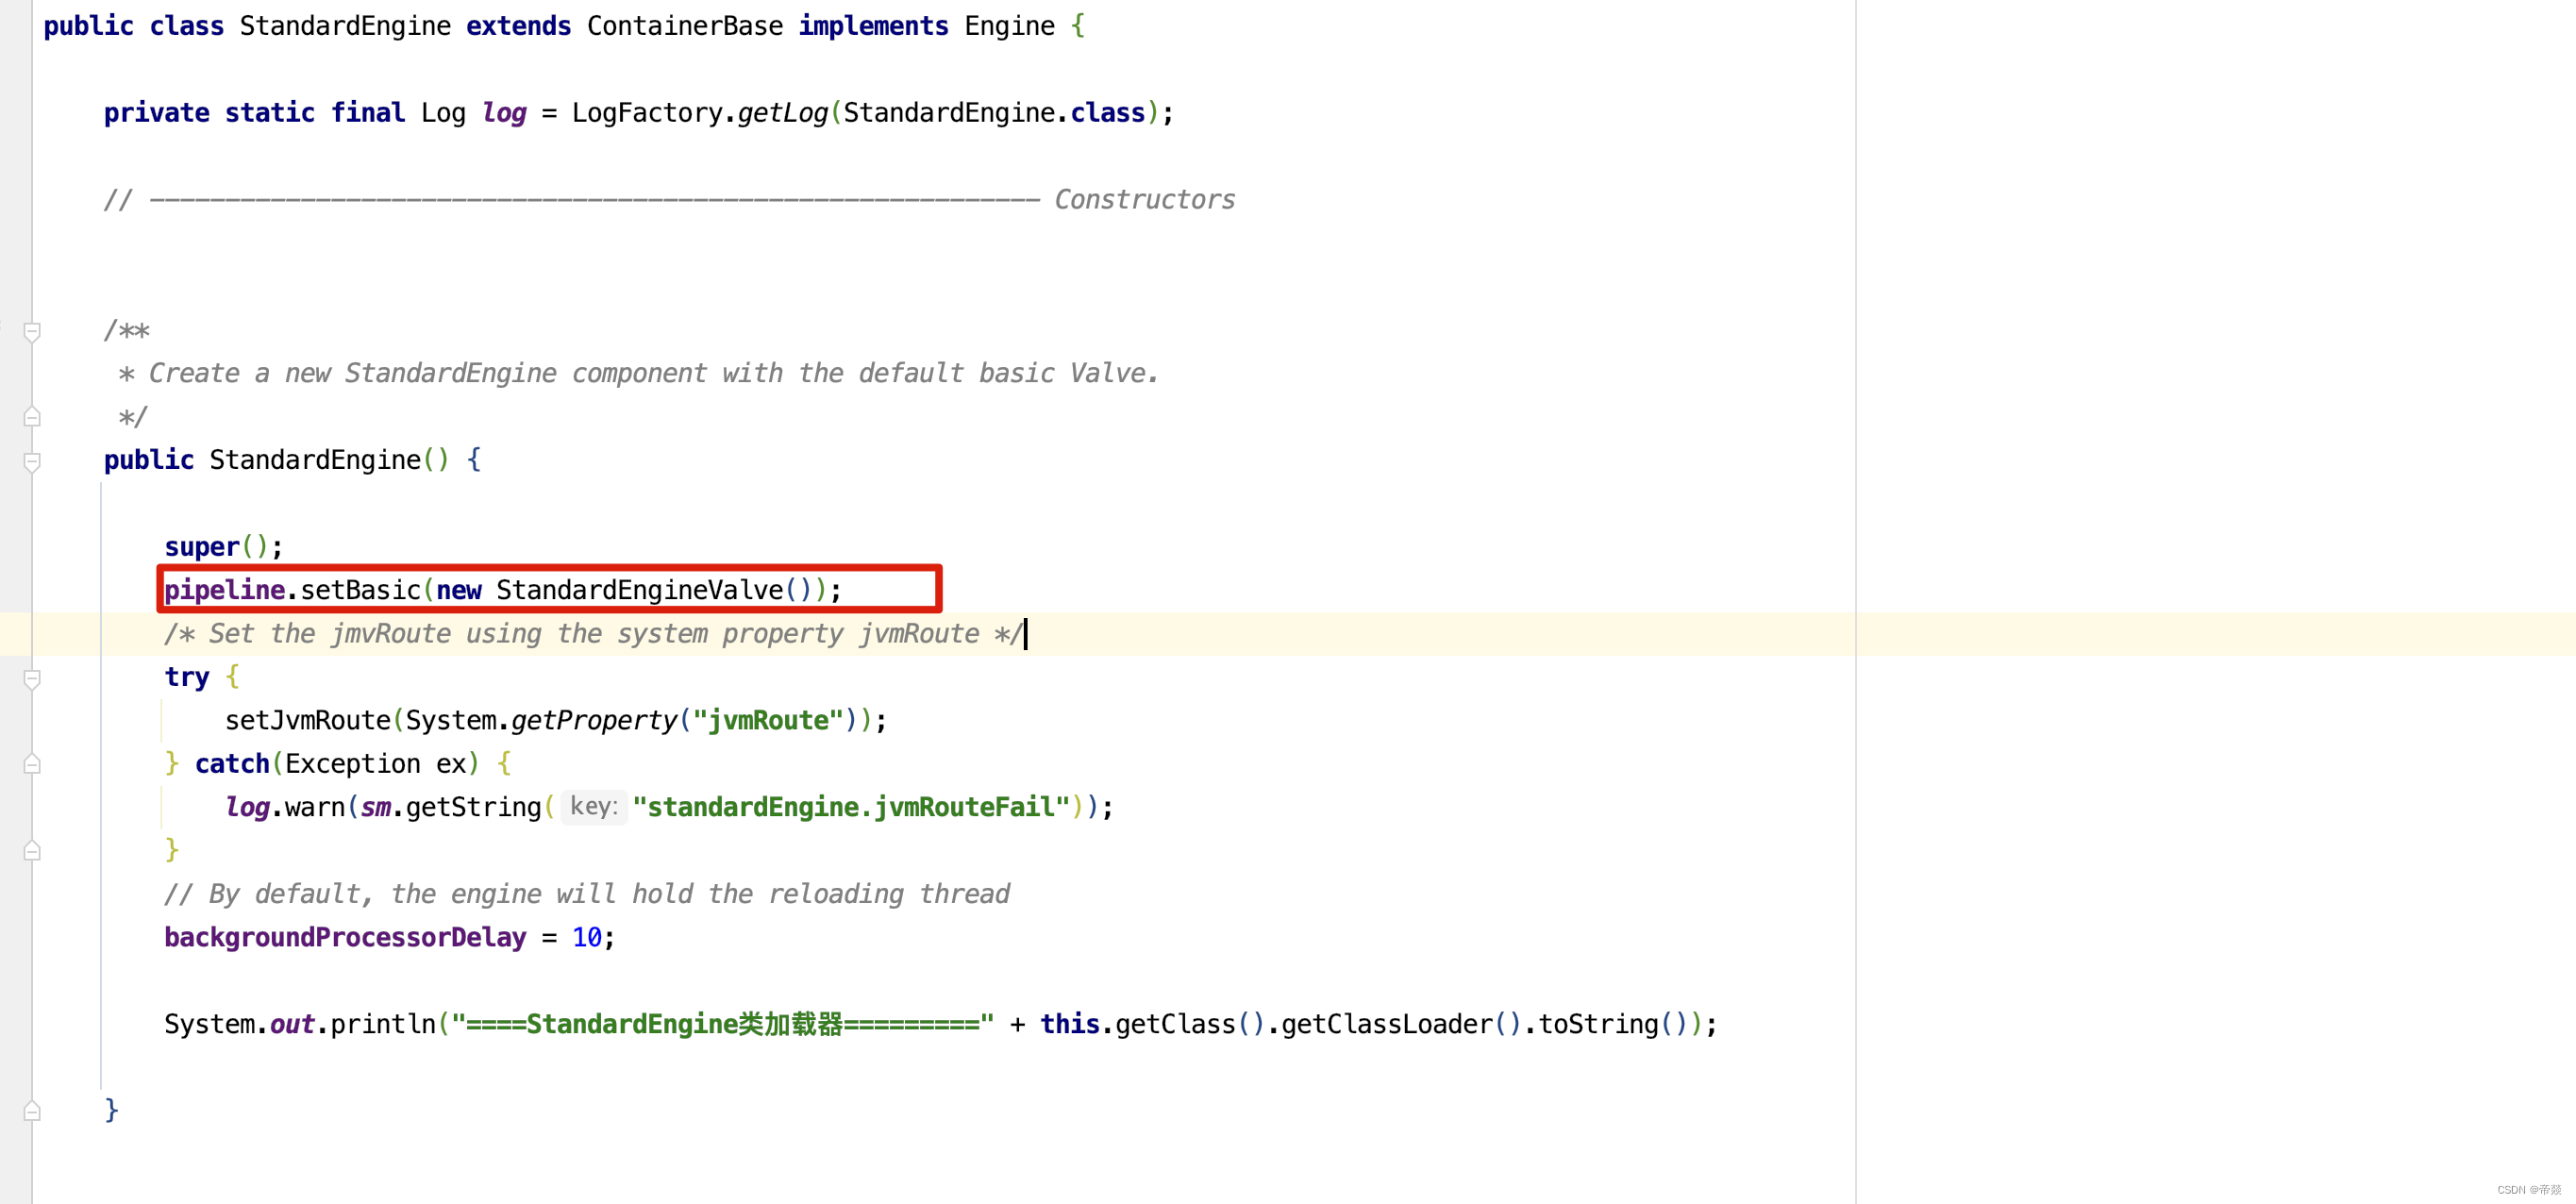Click the catch block closing fold marker
Screen dimensions: 2576x1204
[x=32, y=851]
